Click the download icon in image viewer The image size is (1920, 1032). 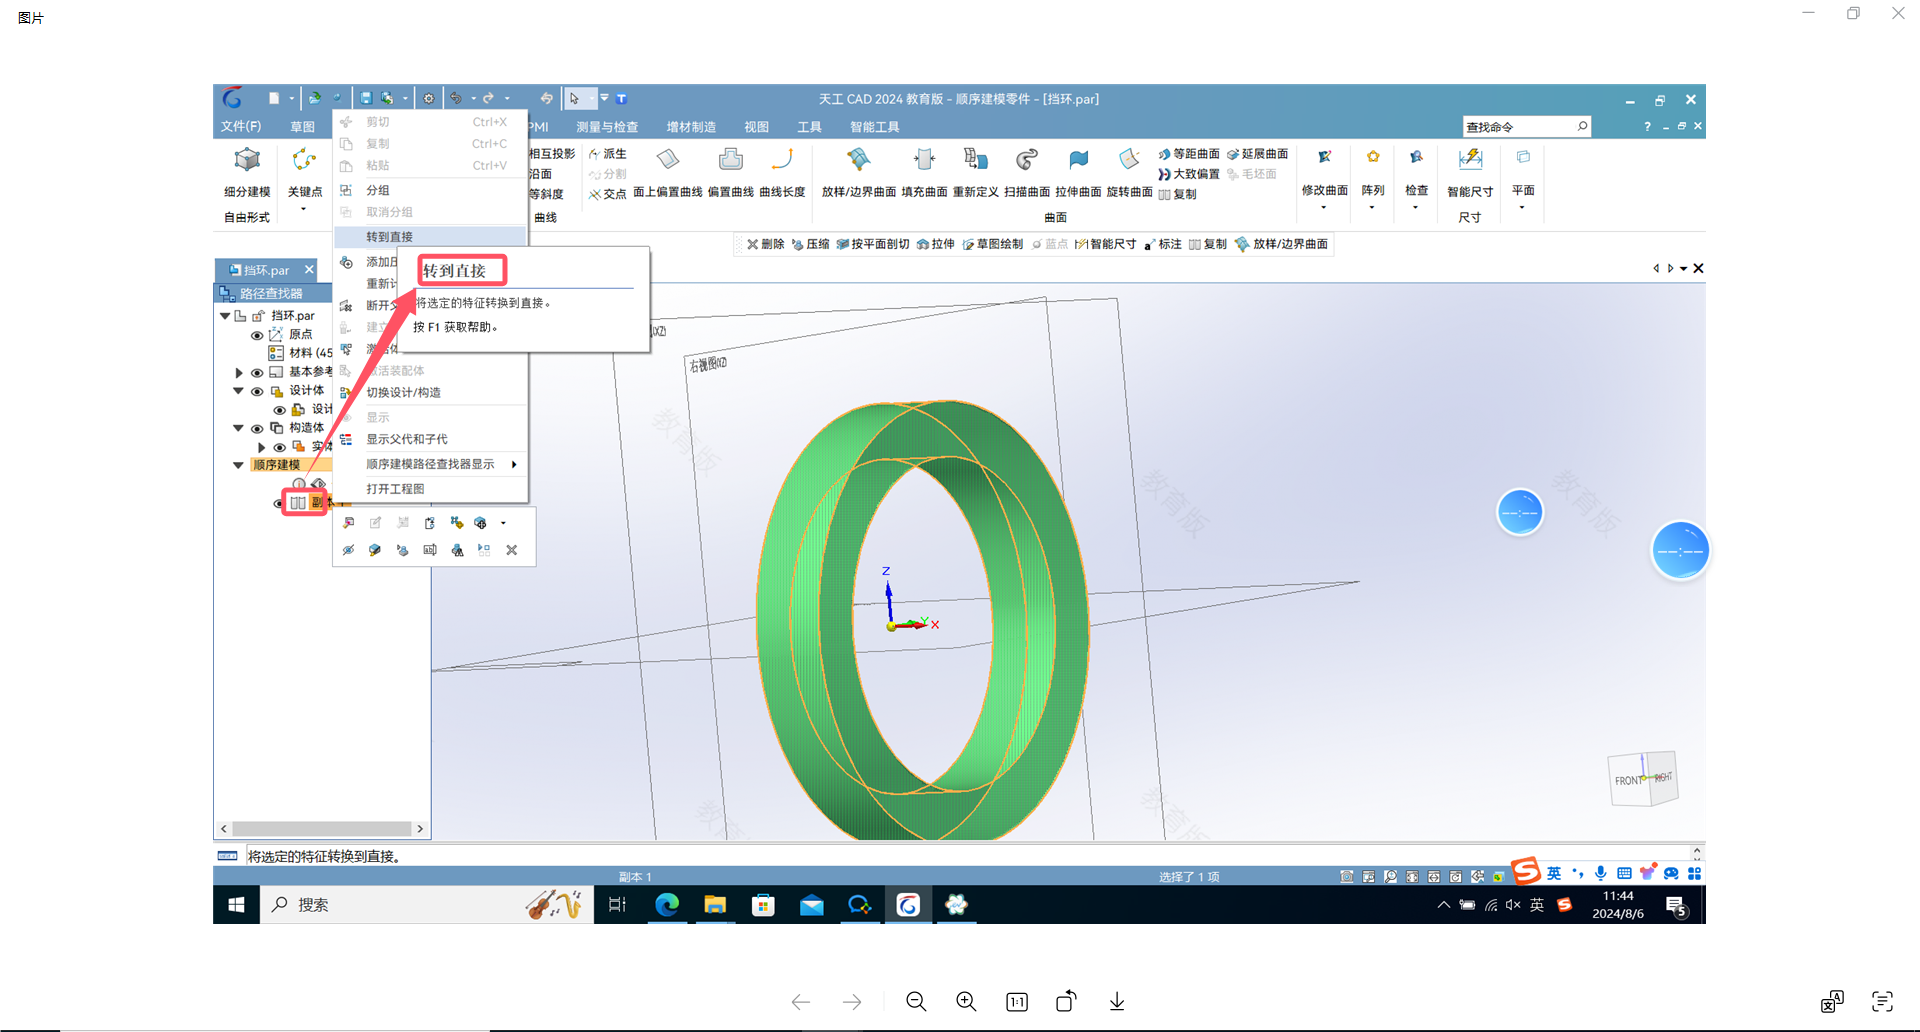[x=1117, y=1001]
